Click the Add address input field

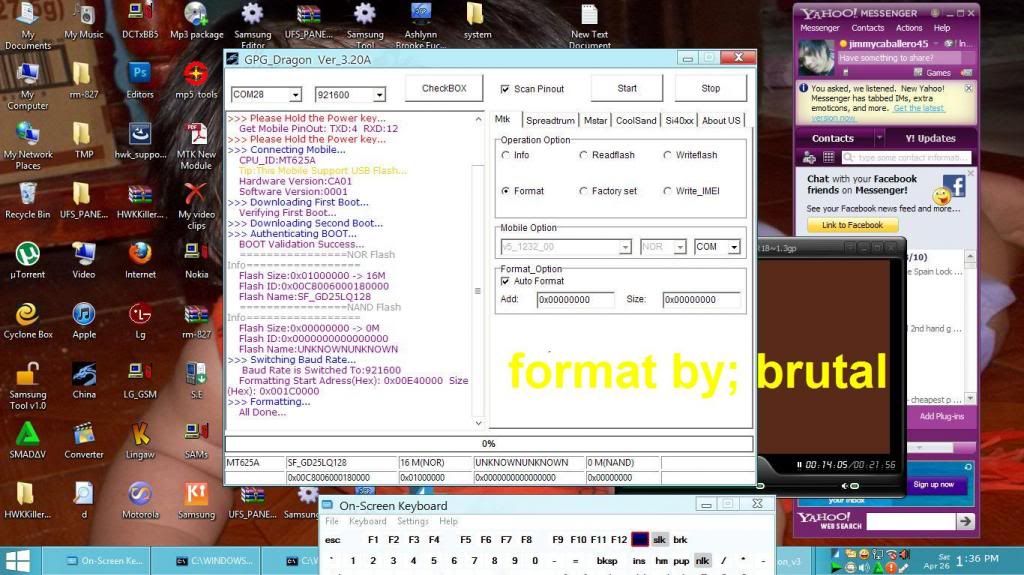[x=575, y=300]
